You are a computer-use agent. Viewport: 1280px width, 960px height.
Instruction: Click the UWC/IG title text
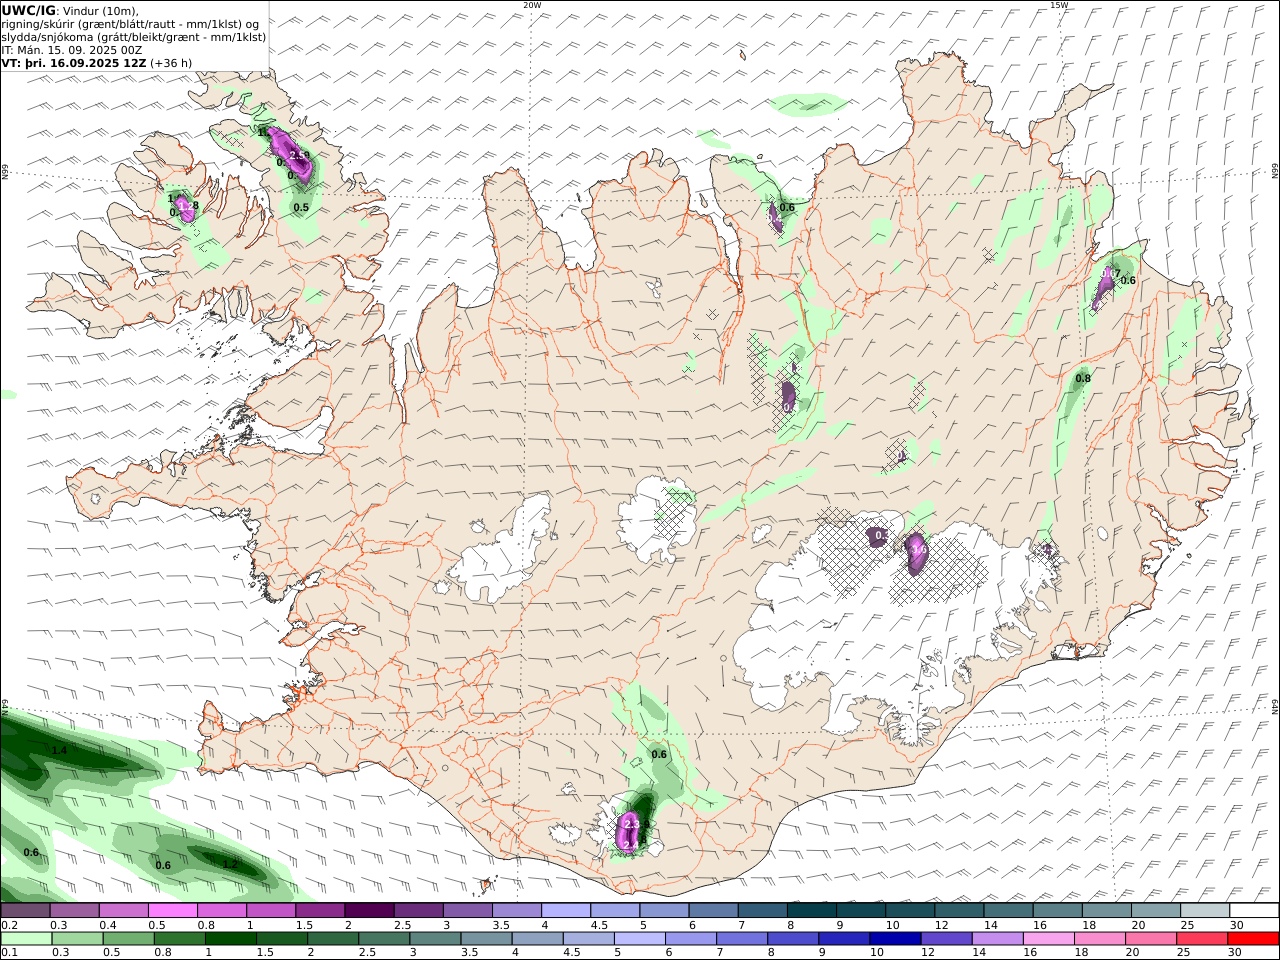click(29, 10)
